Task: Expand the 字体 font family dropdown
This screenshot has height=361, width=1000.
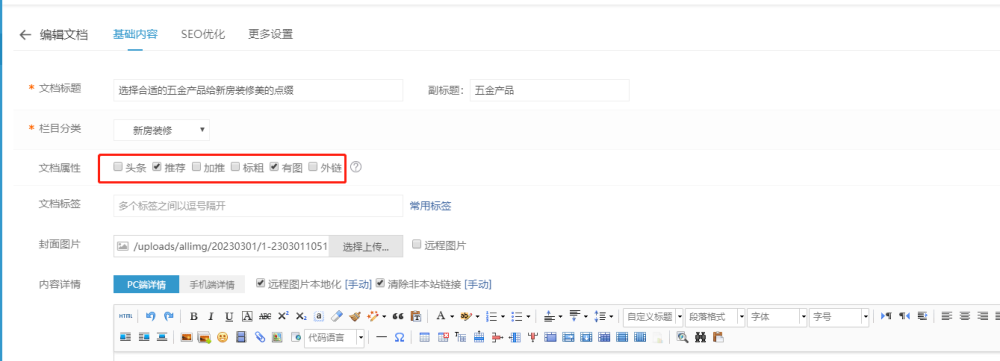Action: [777, 316]
